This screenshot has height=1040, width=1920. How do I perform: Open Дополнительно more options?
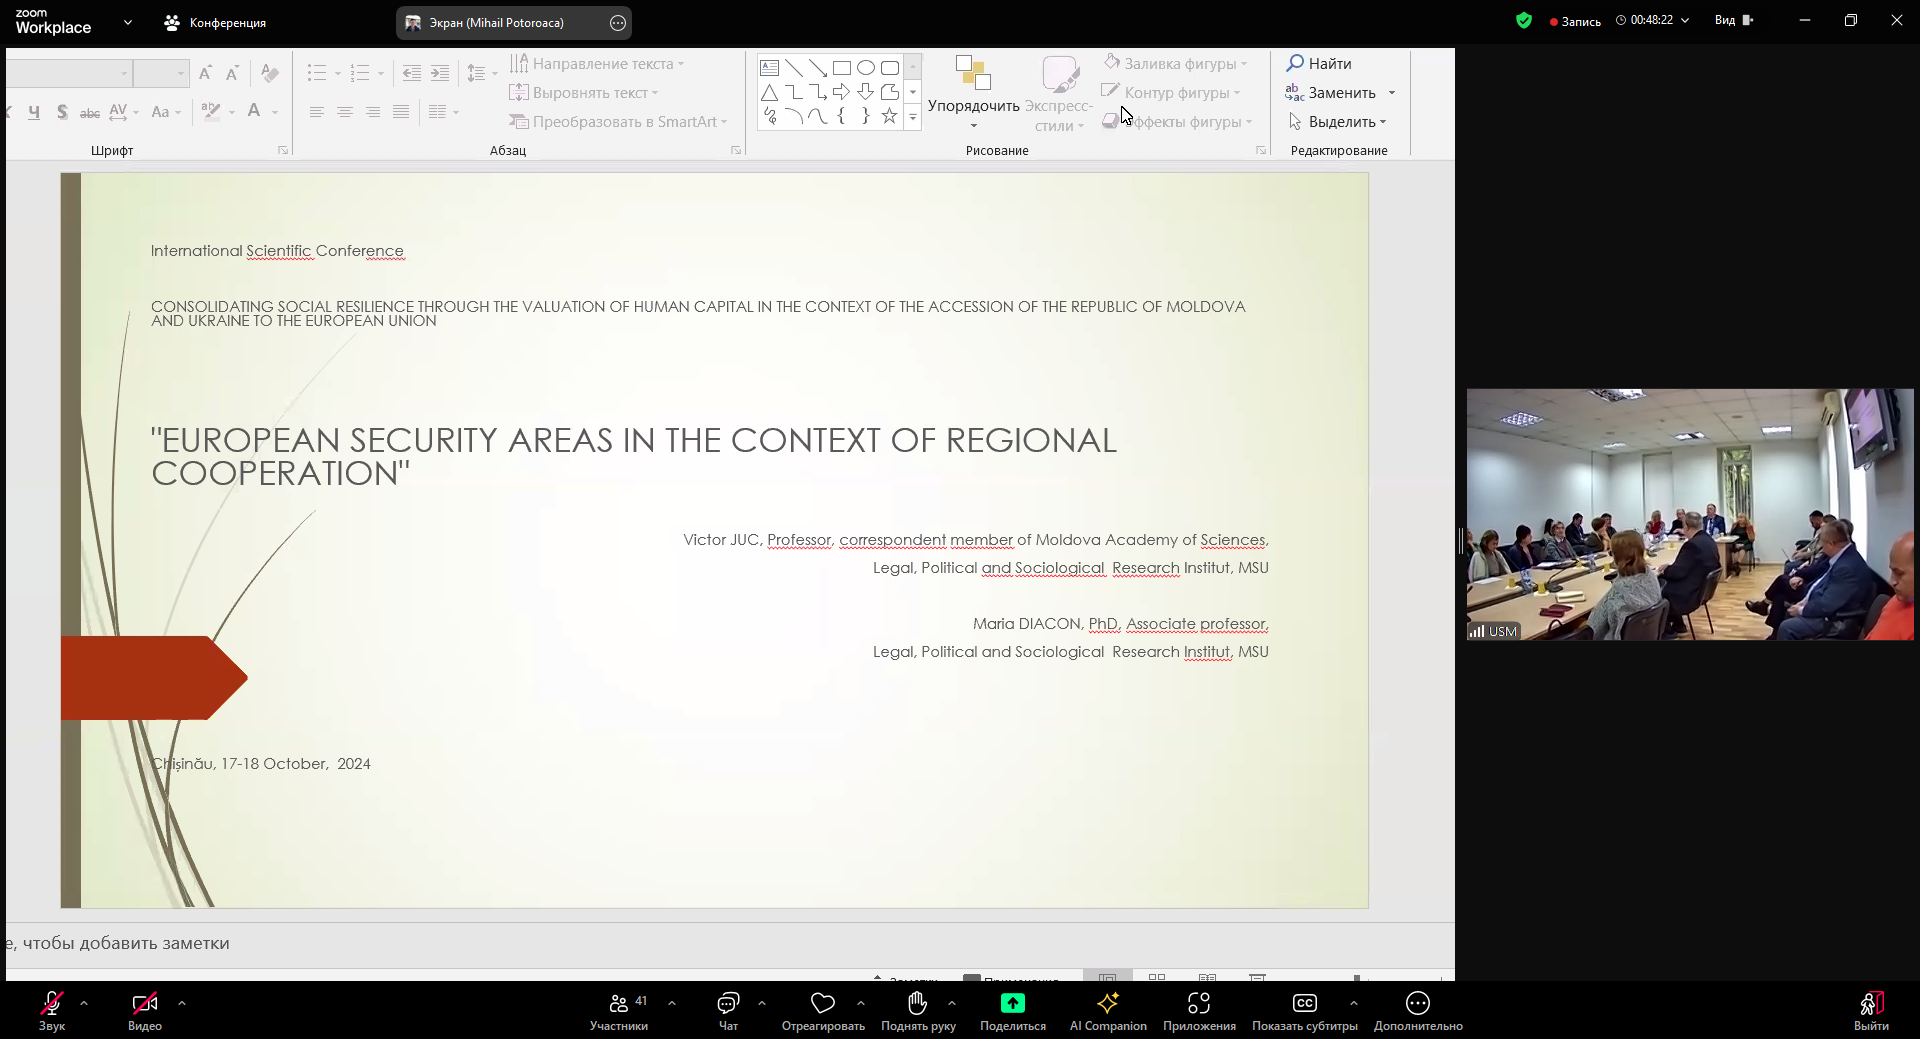pyautogui.click(x=1418, y=1010)
